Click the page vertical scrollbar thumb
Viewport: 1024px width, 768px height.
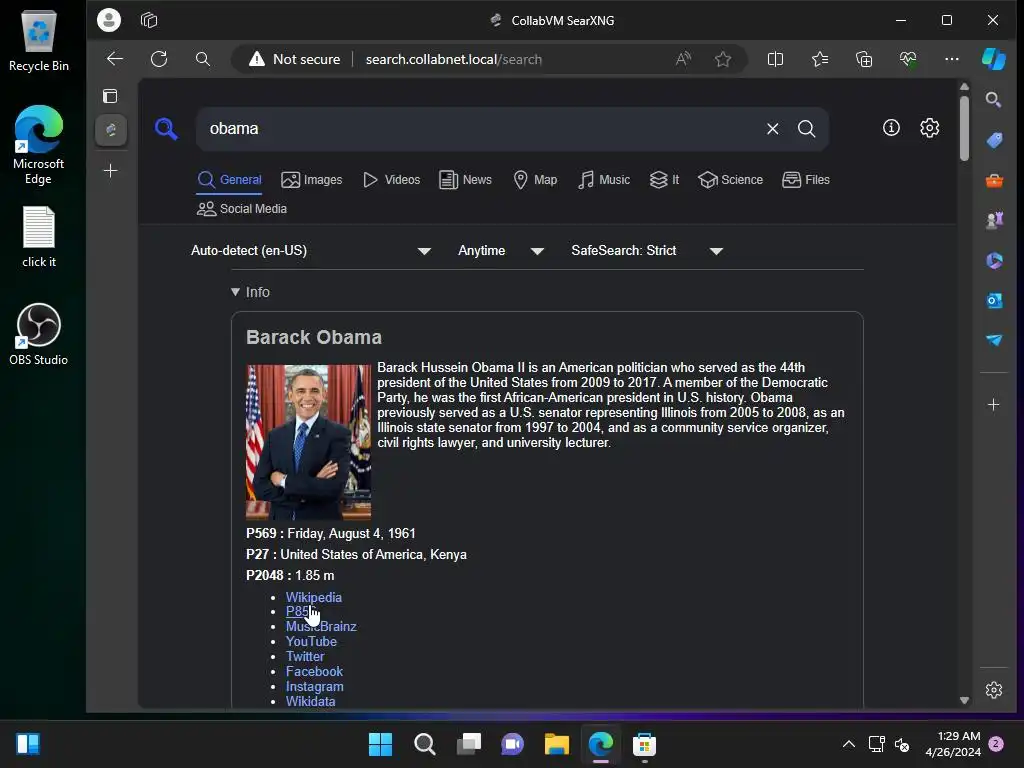(x=964, y=127)
